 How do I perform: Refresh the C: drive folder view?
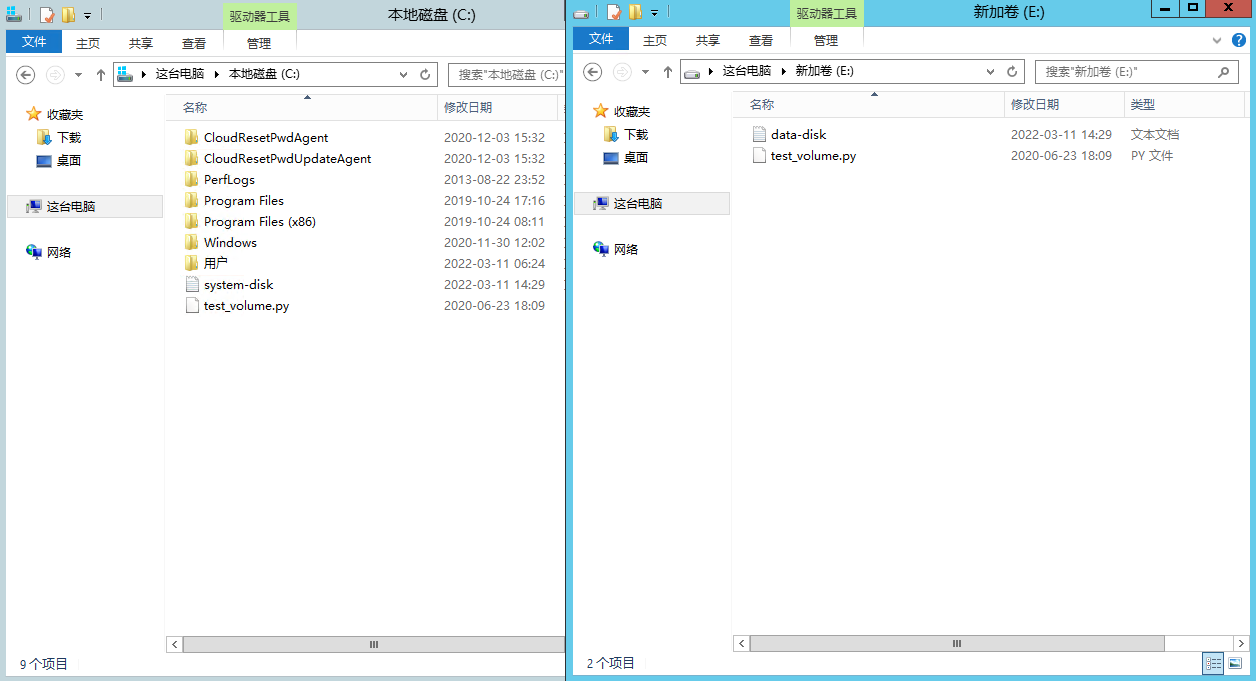[x=425, y=75]
